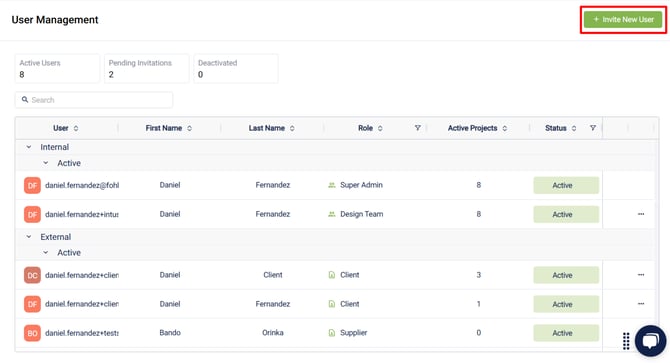Sort by First Name column arrows
This screenshot has width=670, height=363.
(x=189, y=128)
